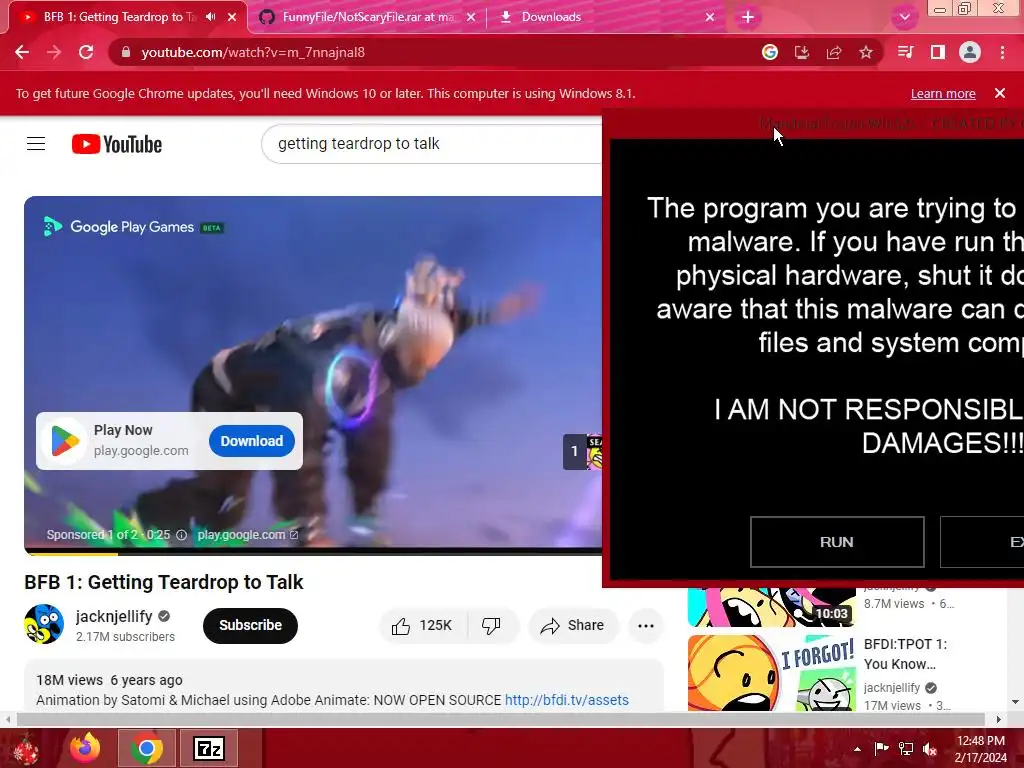Go to the YouTube home logo
Screen dimensions: 1024x768
click(x=117, y=144)
